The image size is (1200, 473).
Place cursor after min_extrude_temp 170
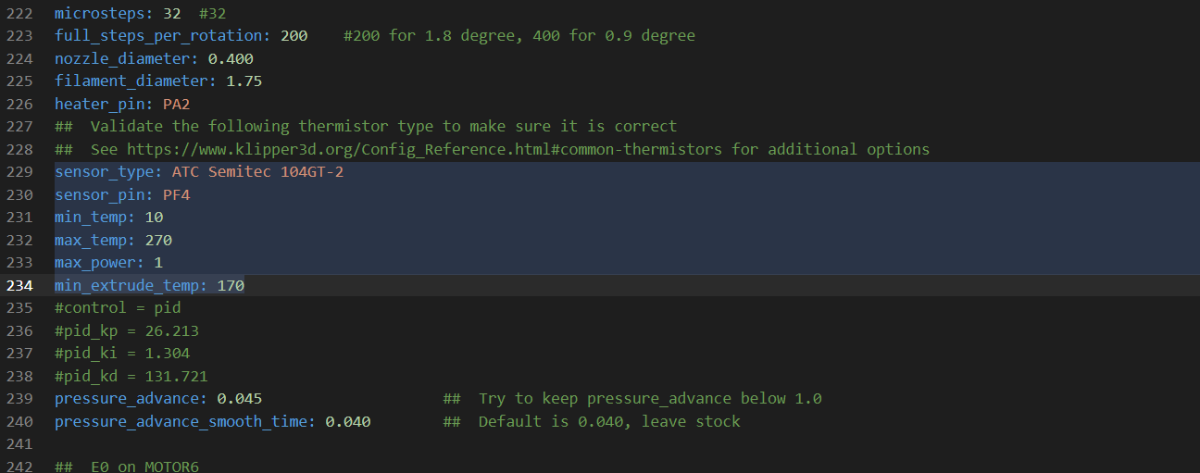tap(245, 286)
